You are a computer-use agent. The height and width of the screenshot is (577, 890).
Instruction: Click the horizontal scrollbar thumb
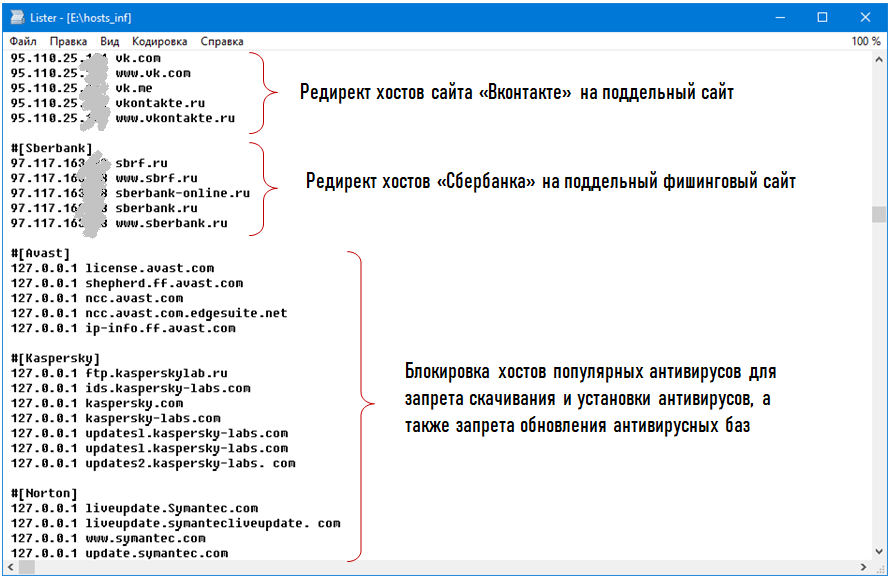point(27,567)
